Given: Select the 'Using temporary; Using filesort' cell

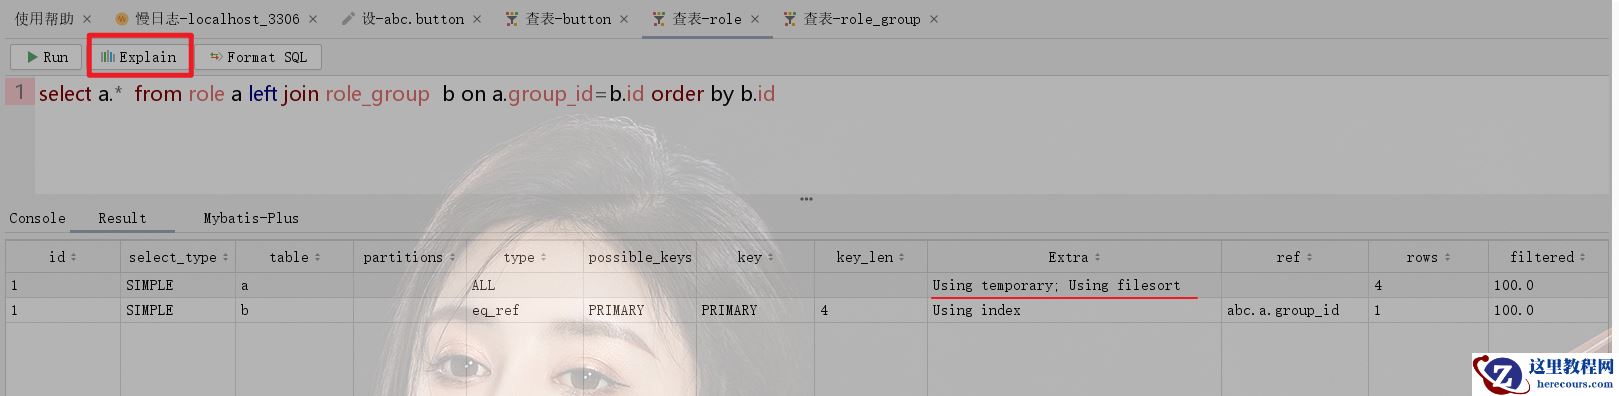Looking at the screenshot, I should click(1074, 285).
